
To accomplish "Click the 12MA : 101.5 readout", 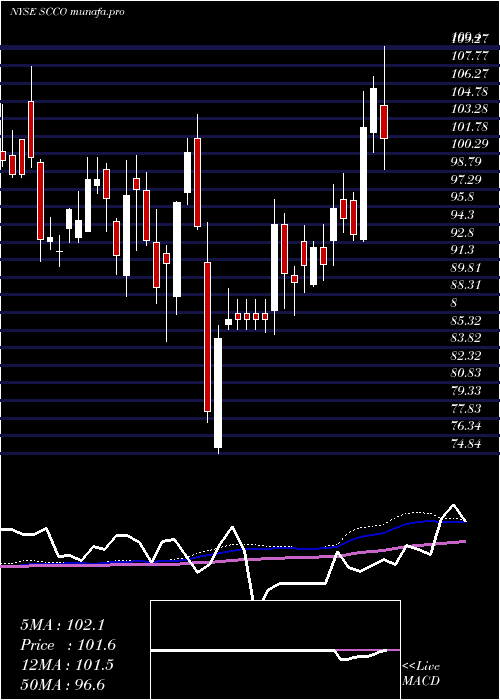I will tap(67, 665).
